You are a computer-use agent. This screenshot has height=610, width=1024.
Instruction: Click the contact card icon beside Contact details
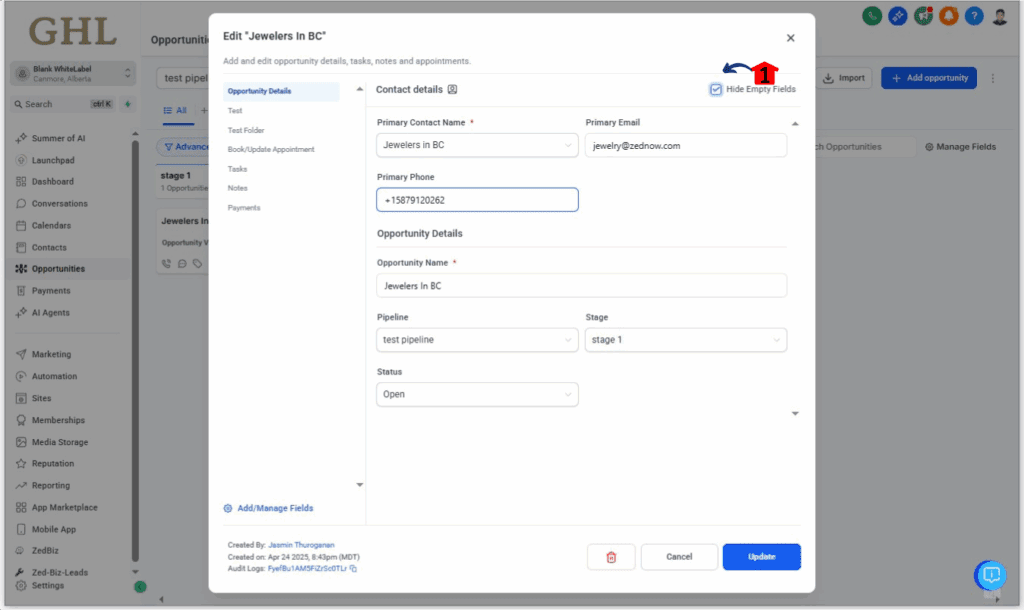452,89
